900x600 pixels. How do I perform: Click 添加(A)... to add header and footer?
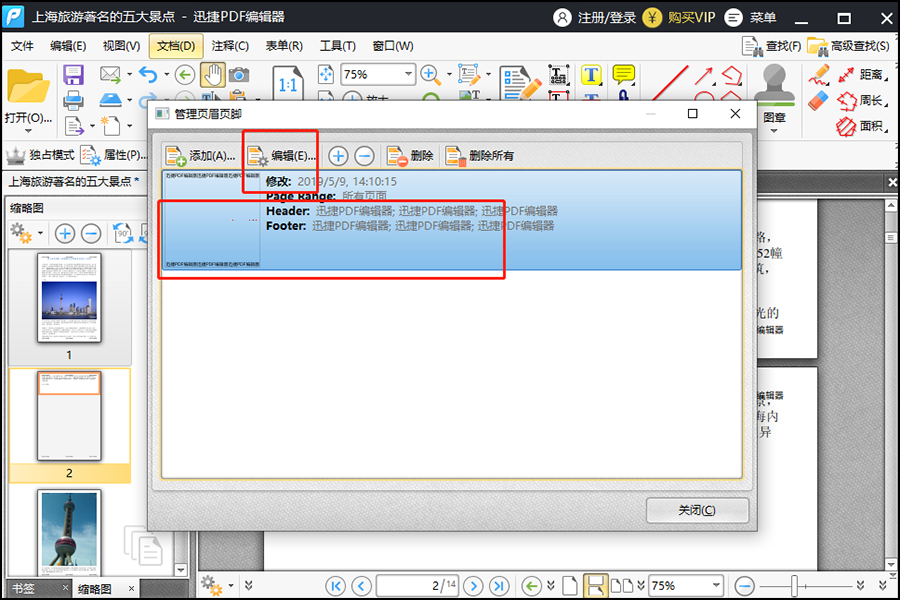tap(200, 156)
